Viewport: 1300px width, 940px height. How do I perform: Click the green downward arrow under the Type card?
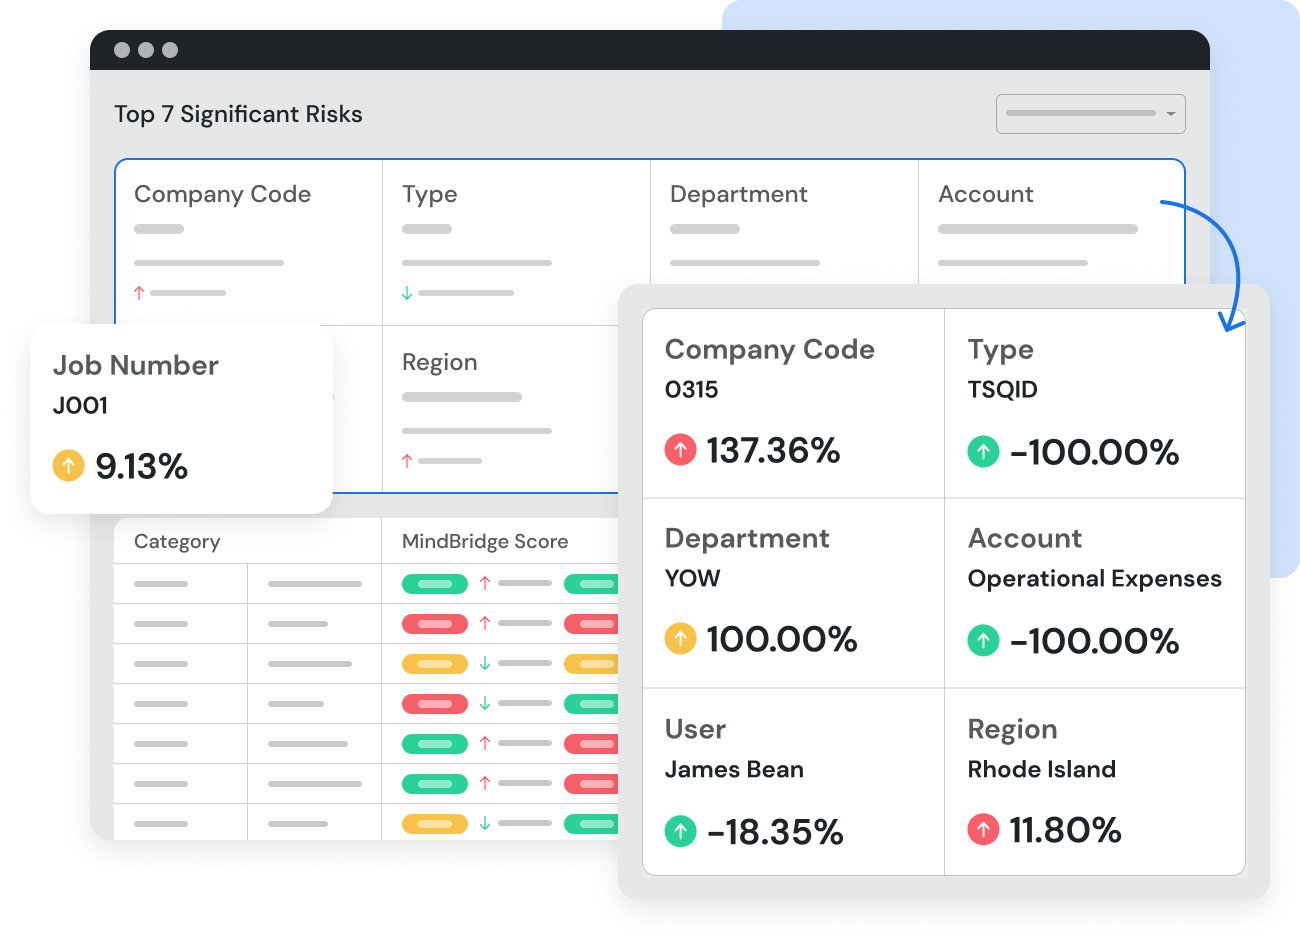point(406,292)
